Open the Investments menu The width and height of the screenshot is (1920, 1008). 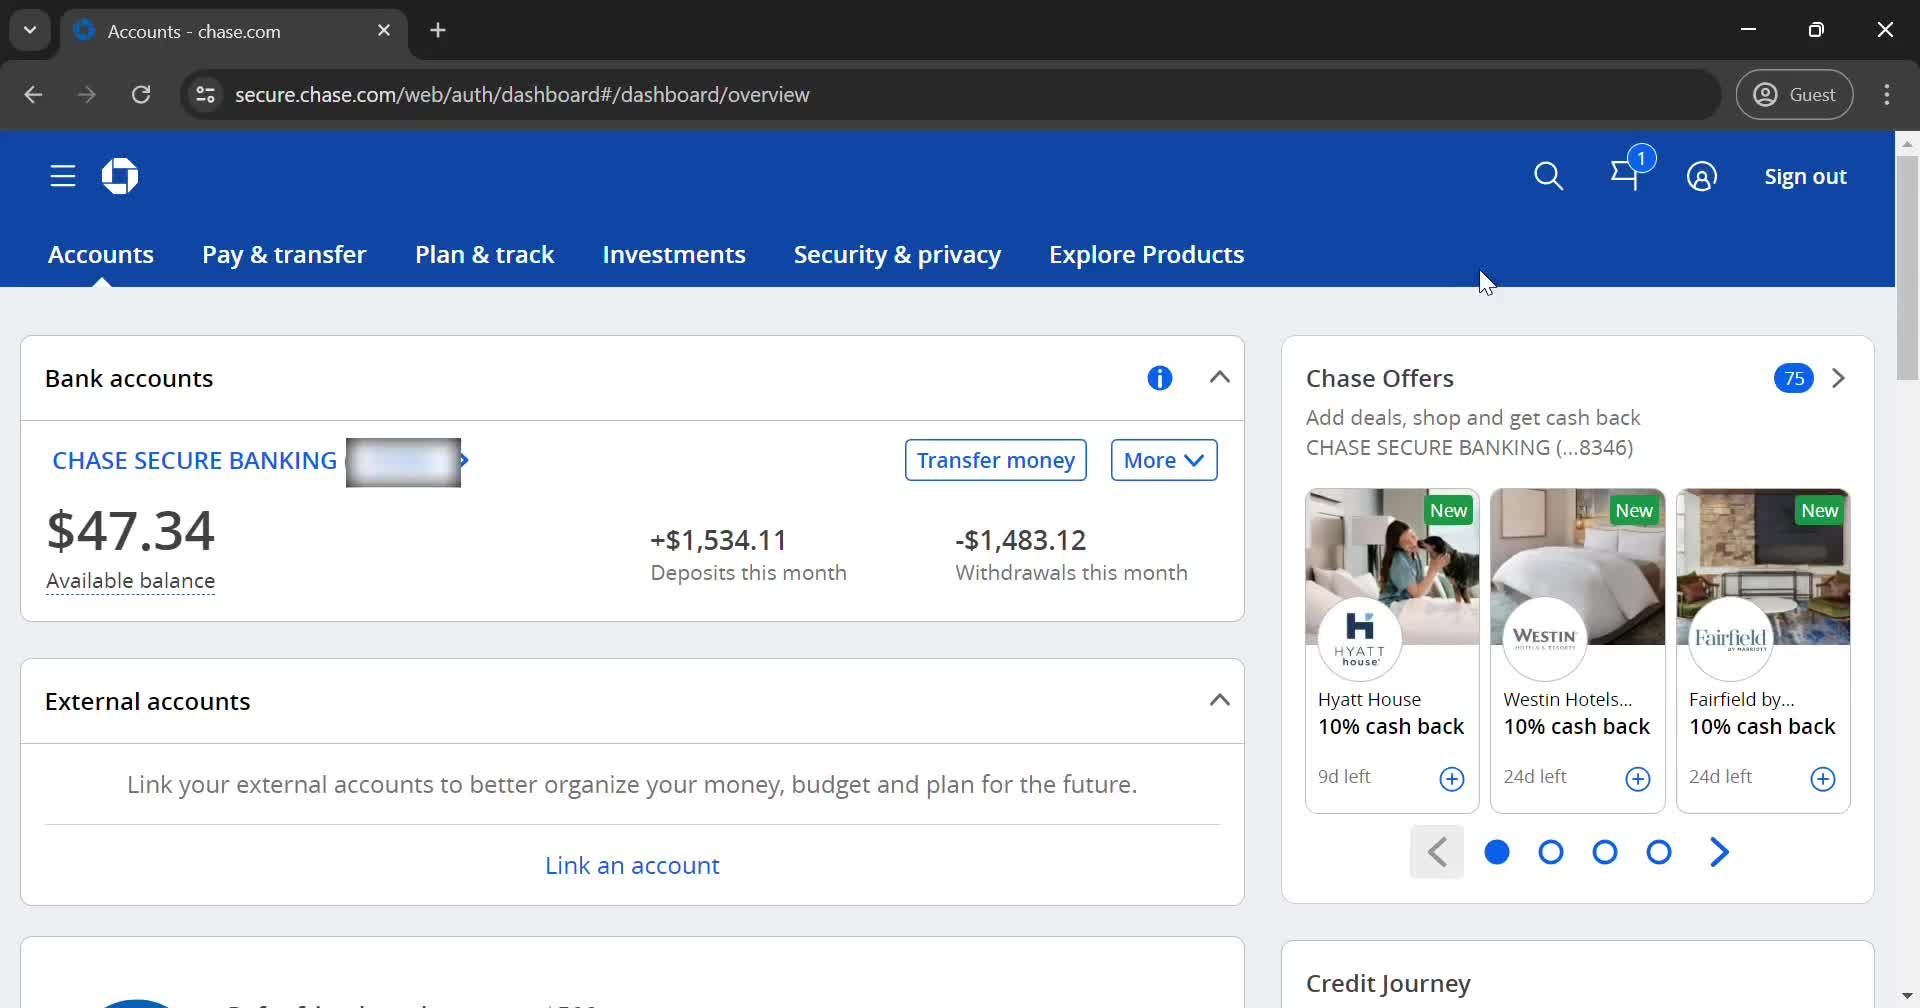coord(674,254)
